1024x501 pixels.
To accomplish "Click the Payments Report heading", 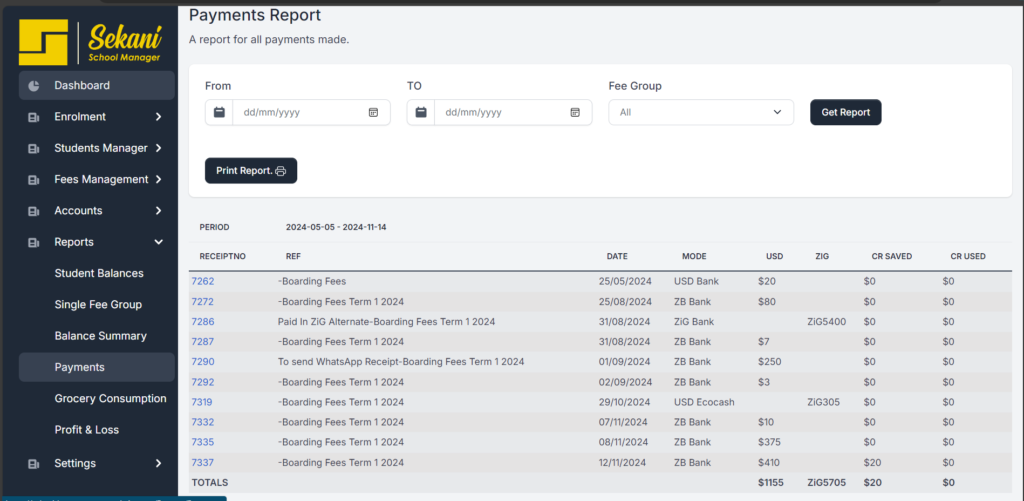I will point(255,14).
